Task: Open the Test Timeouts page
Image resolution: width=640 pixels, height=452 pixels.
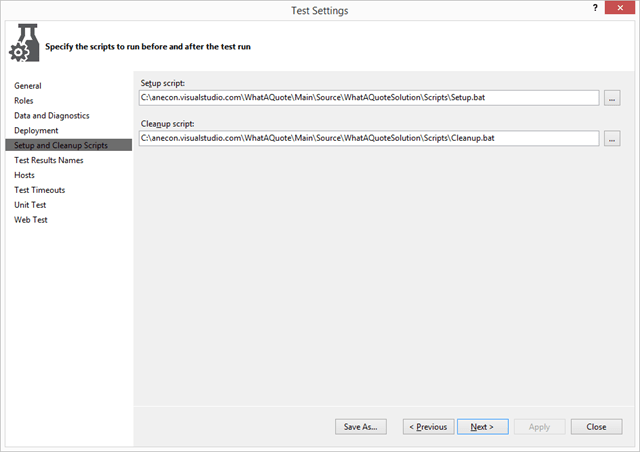Action: pos(40,190)
